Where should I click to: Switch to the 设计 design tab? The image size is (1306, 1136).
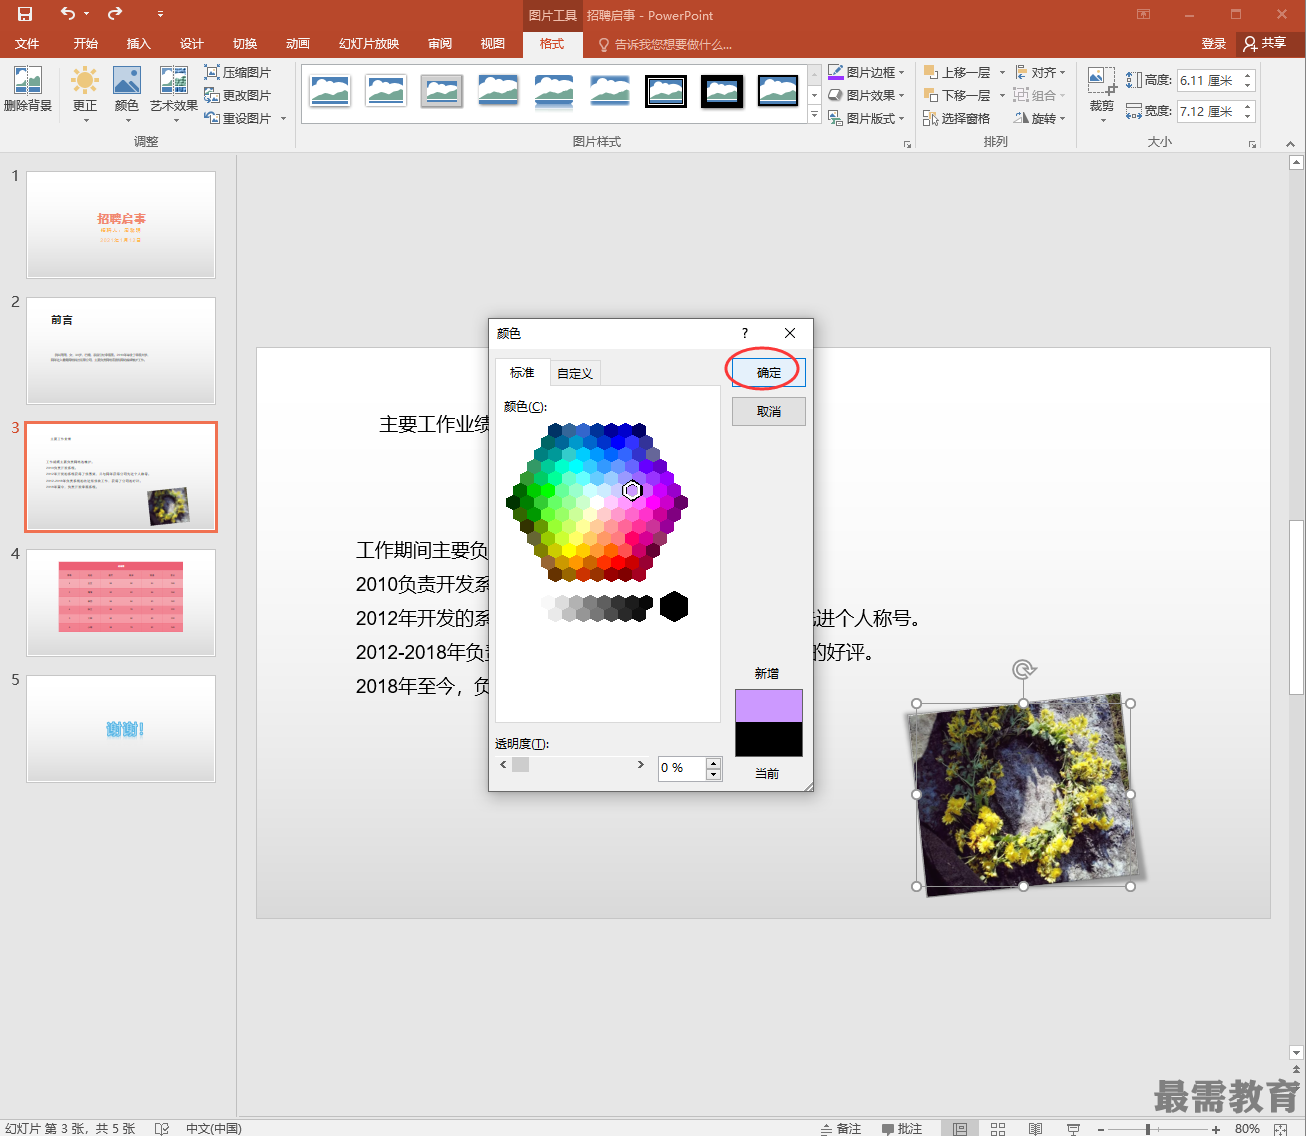(x=192, y=43)
